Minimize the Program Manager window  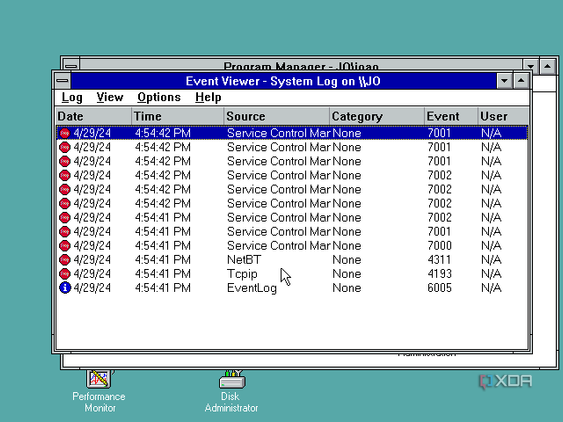(530, 66)
